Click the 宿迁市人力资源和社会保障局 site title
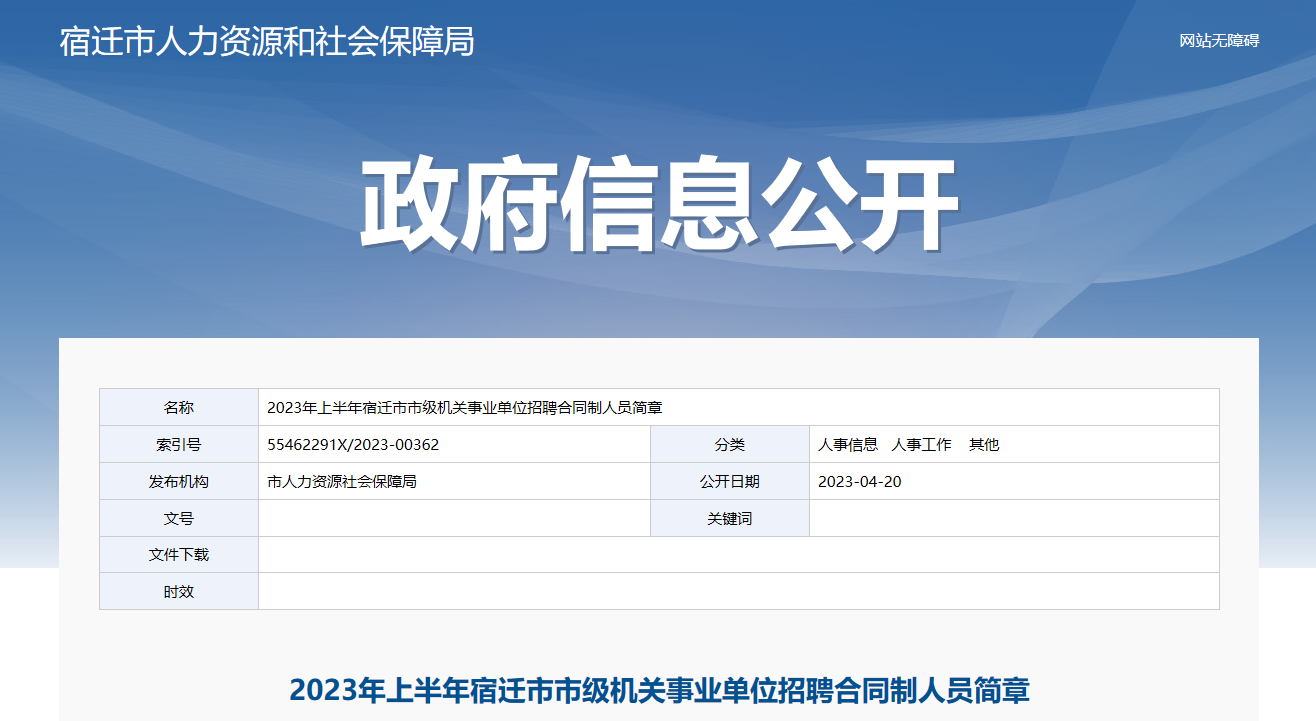The height and width of the screenshot is (721, 1316). click(267, 41)
